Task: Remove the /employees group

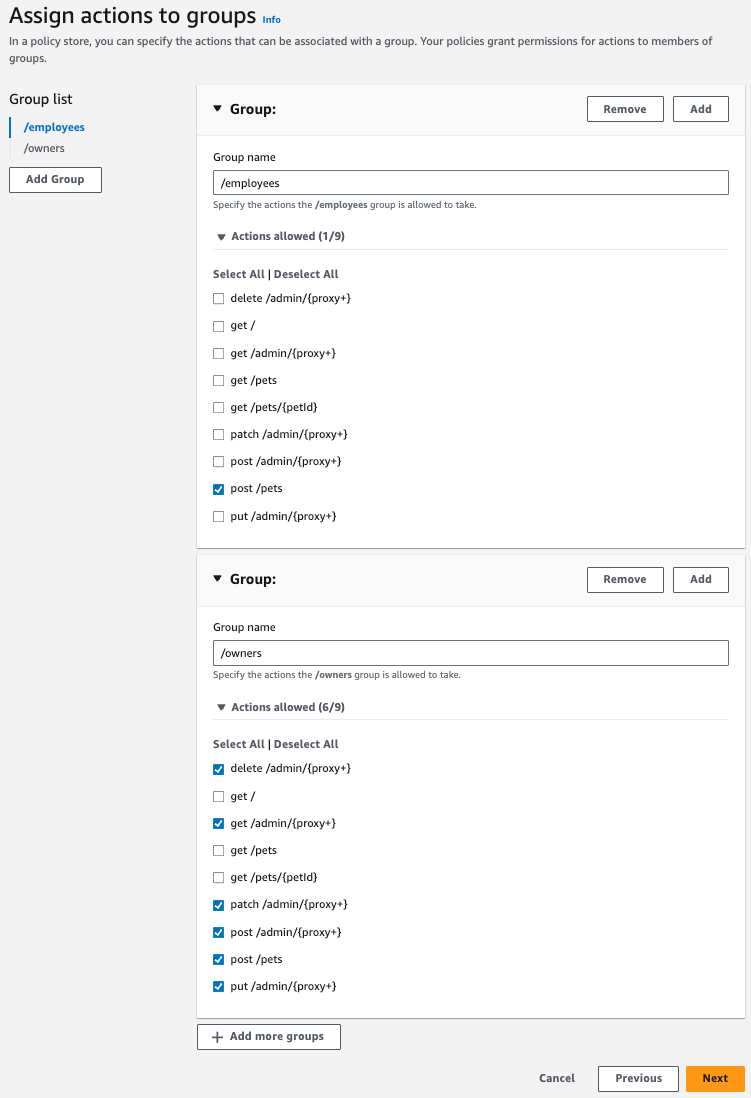Action: (x=624, y=109)
